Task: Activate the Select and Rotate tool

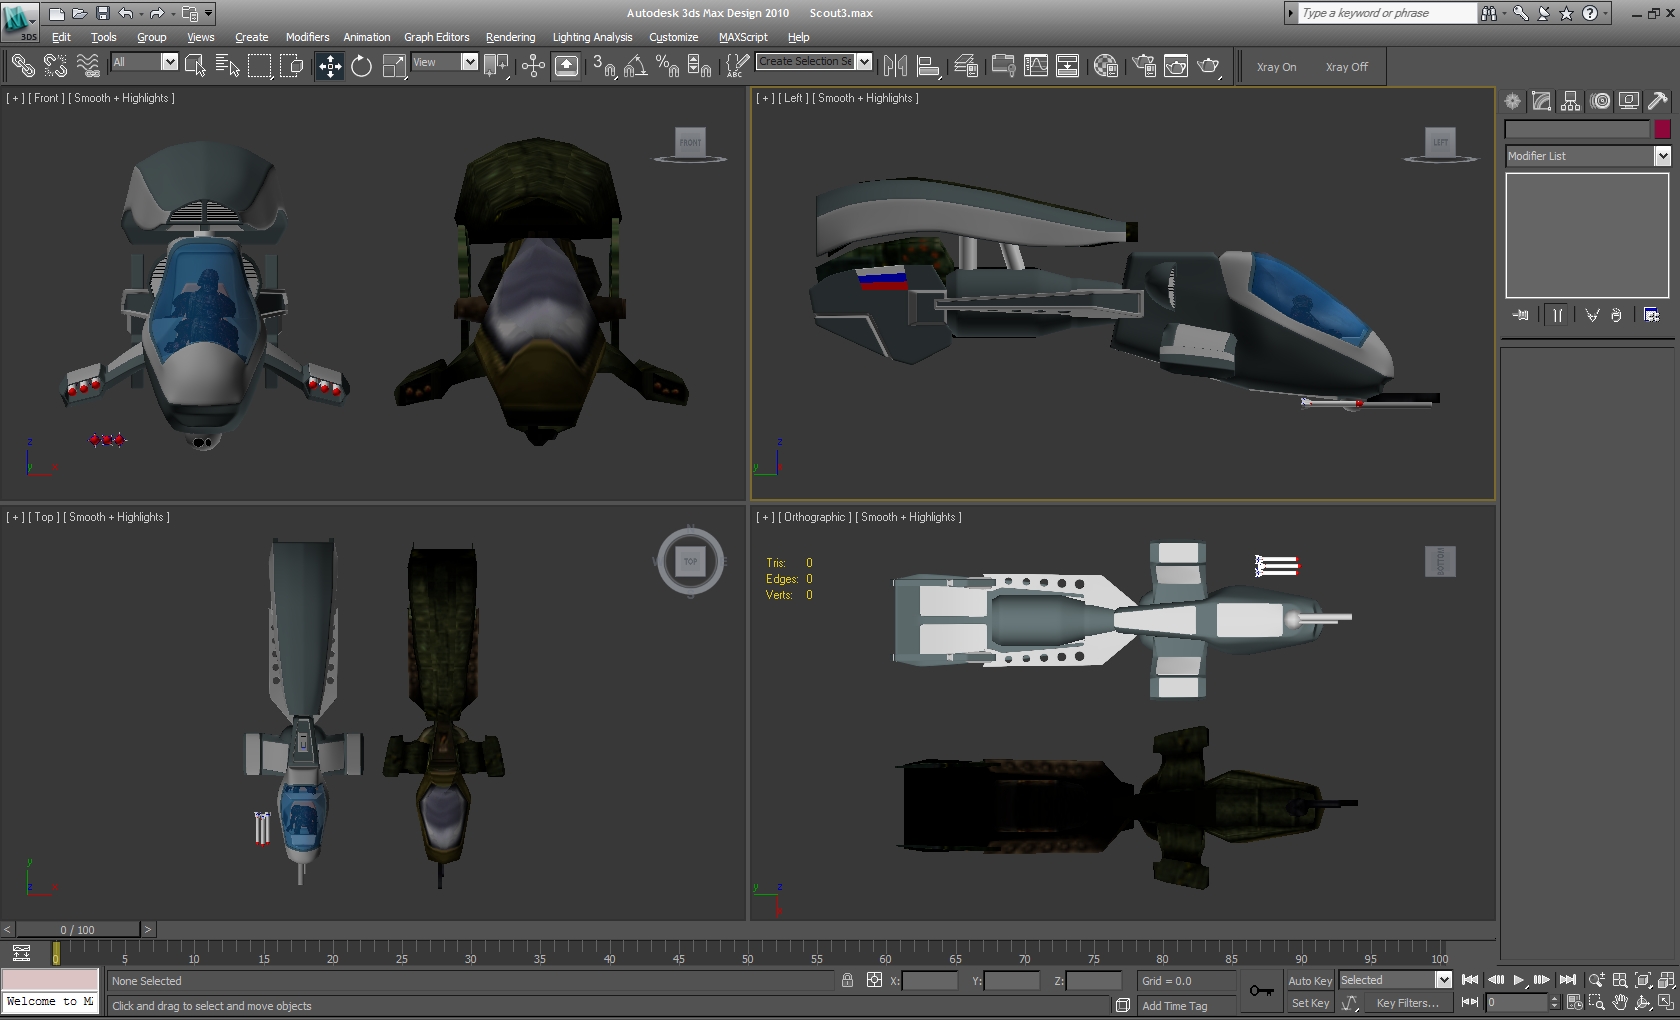Action: pyautogui.click(x=361, y=66)
